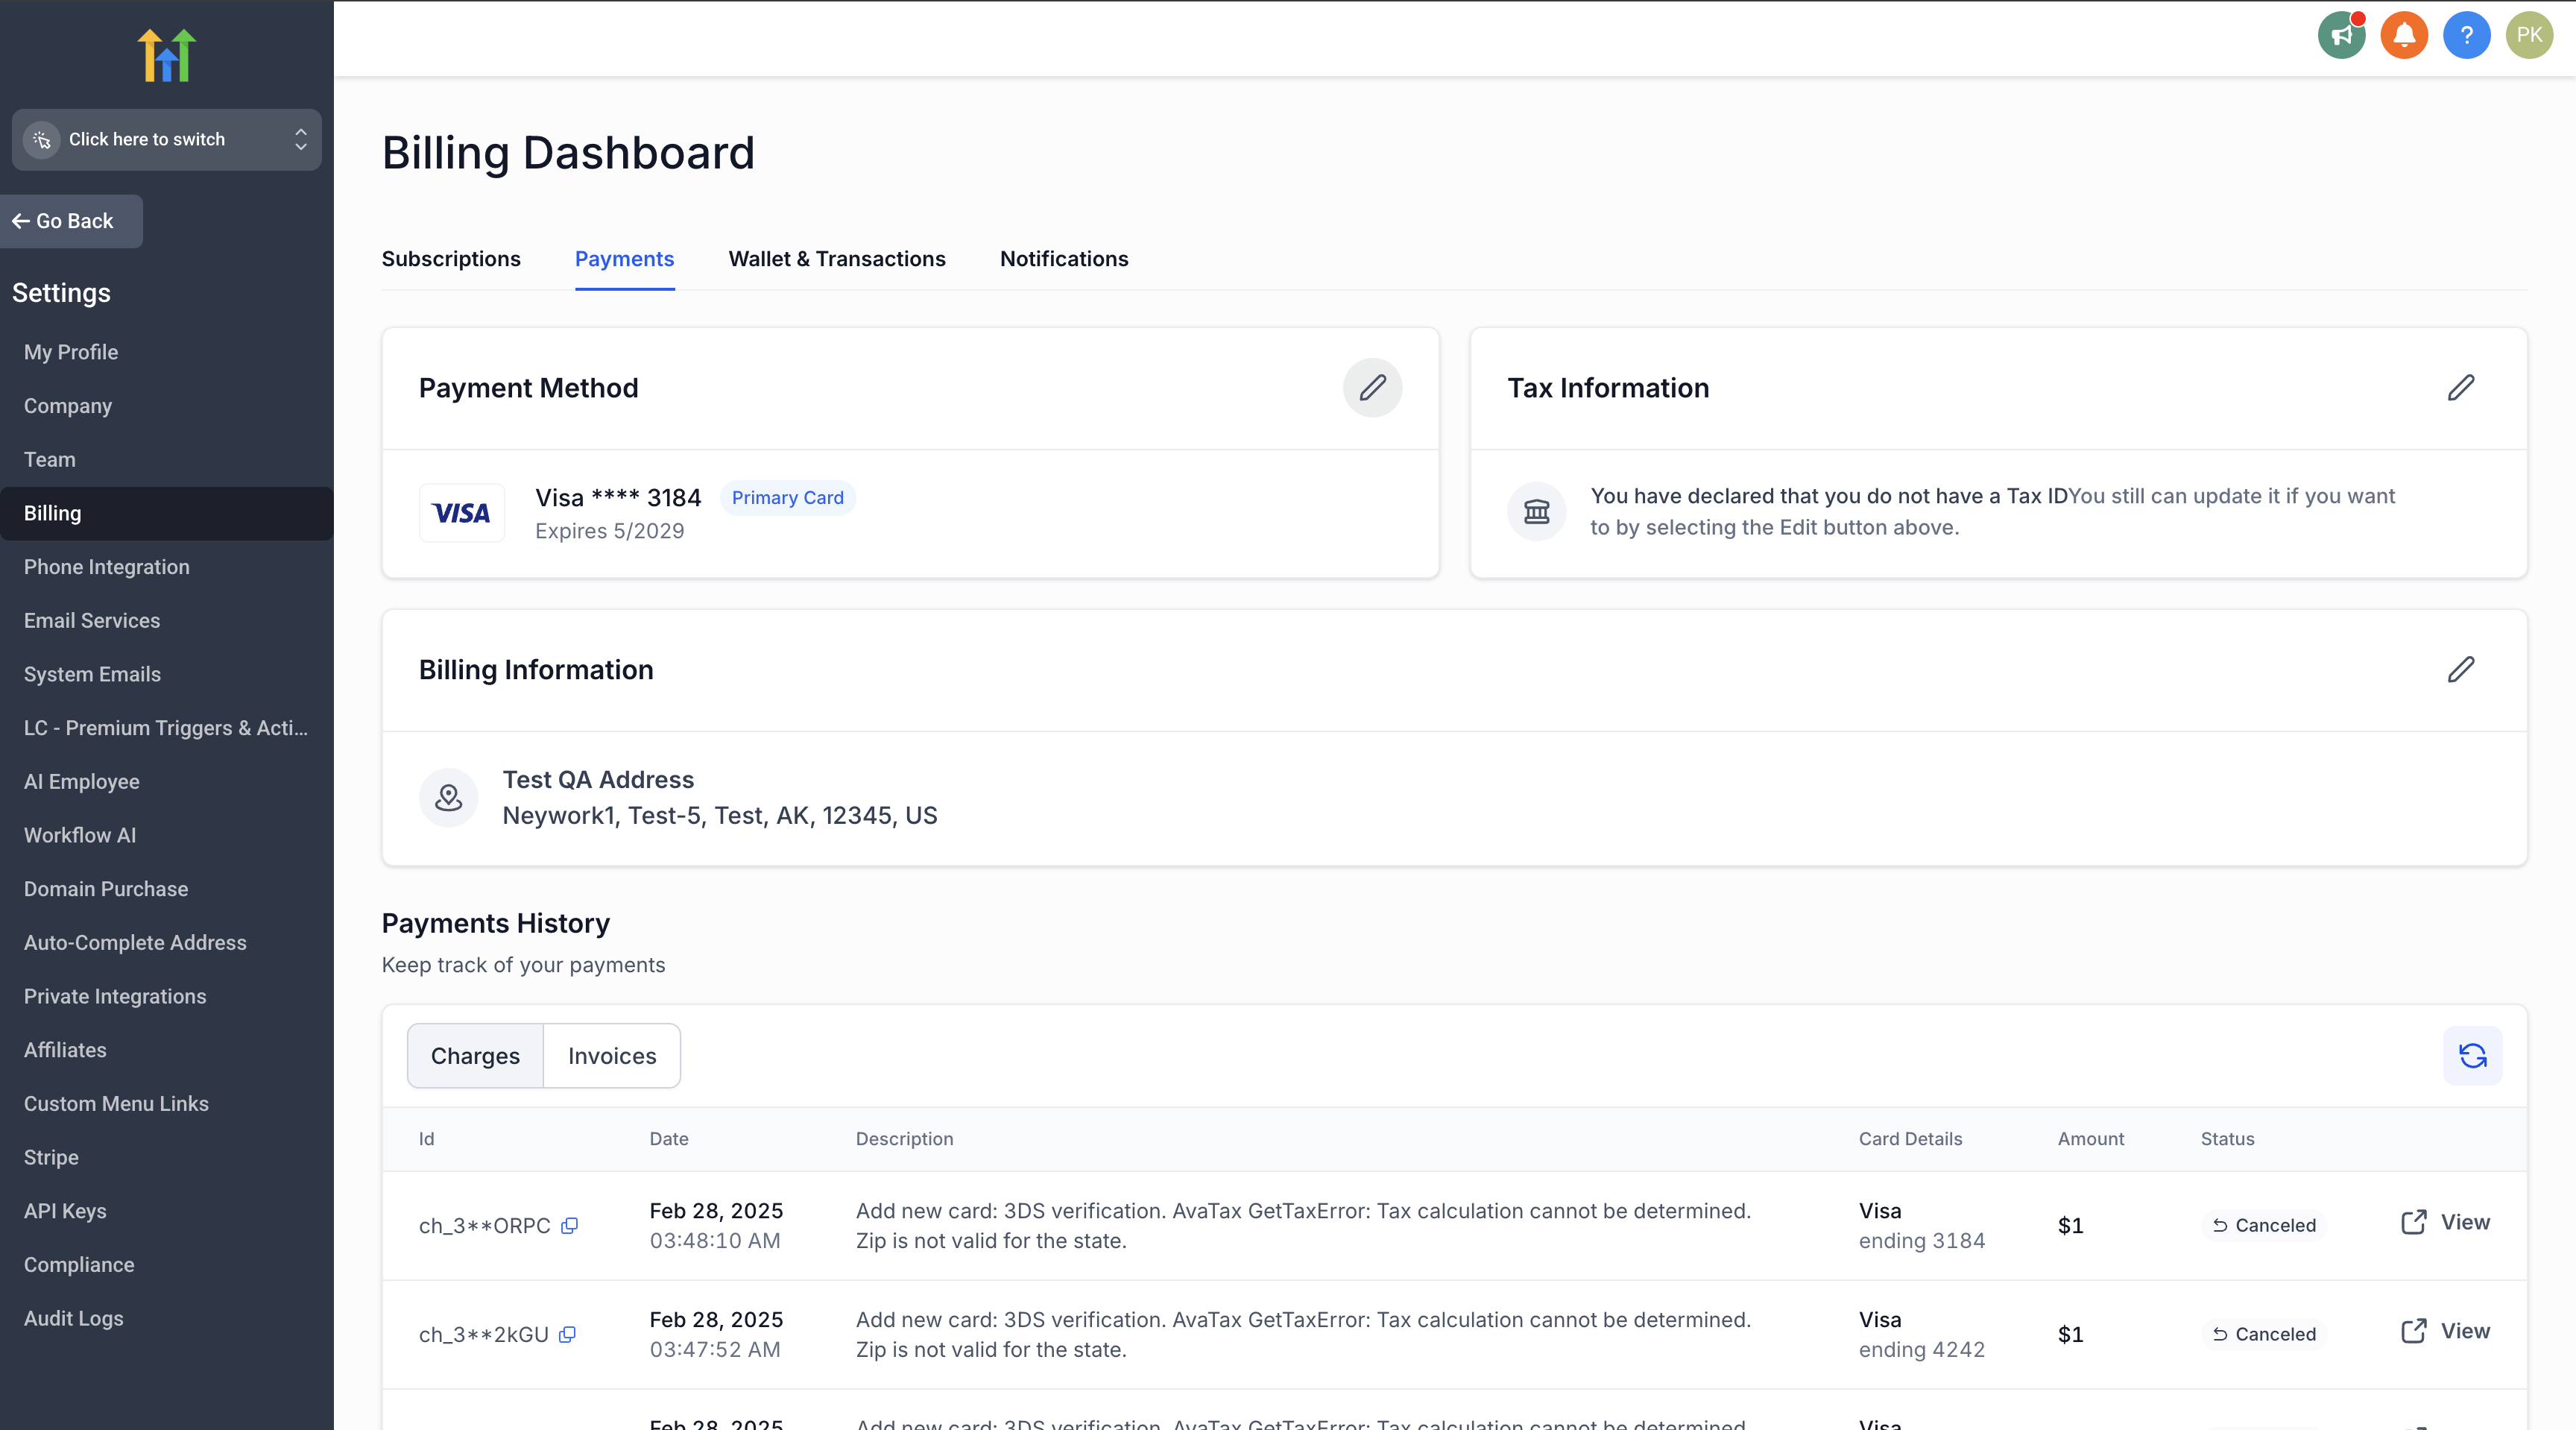
Task: Refresh the payments history table
Action: 2472,1056
